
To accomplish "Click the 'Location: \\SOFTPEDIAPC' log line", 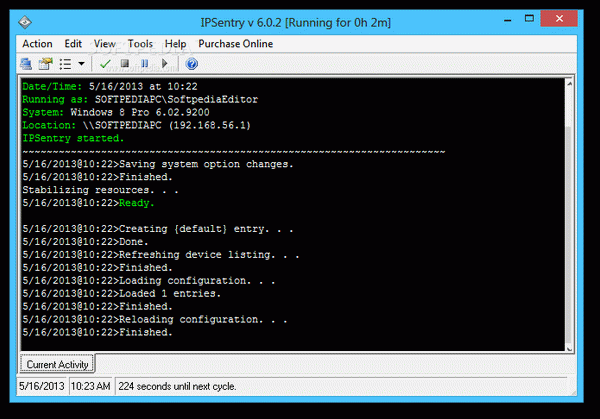I will (136, 125).
